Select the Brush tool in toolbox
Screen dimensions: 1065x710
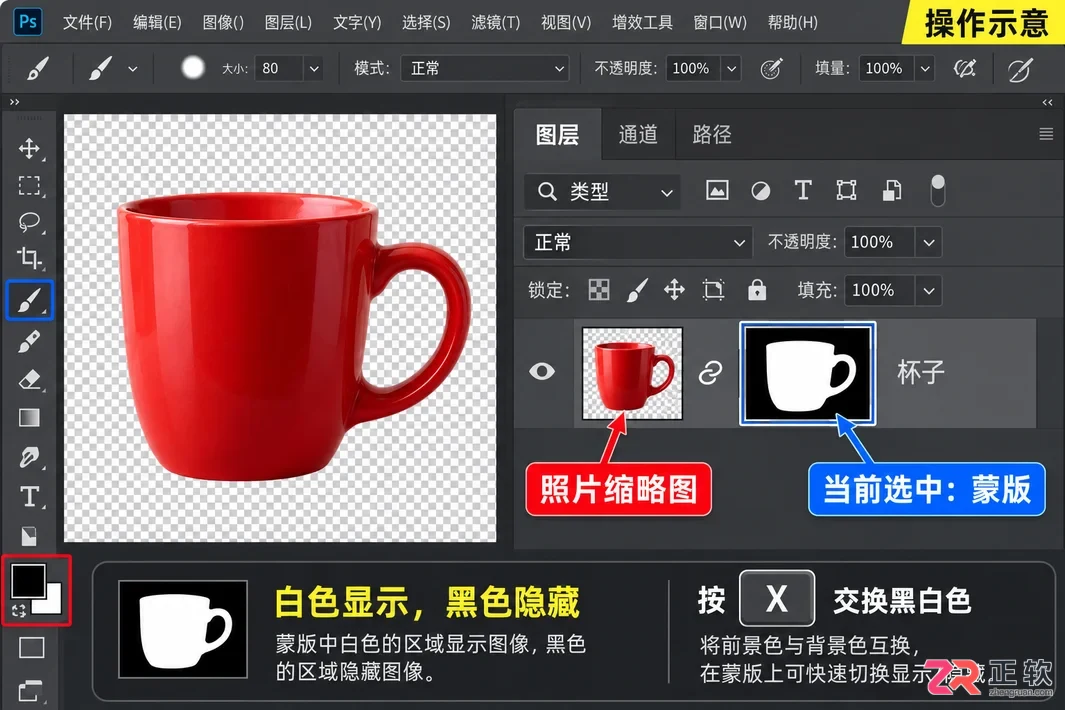(x=29, y=300)
